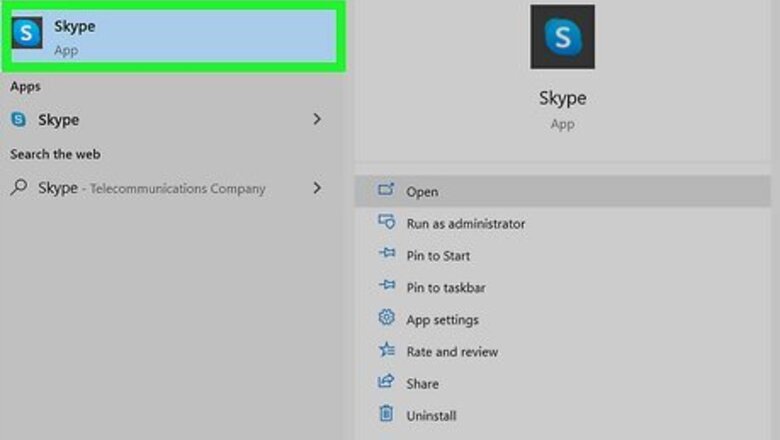Launch the Skype App best match result
780x440 pixels.
(x=176, y=36)
